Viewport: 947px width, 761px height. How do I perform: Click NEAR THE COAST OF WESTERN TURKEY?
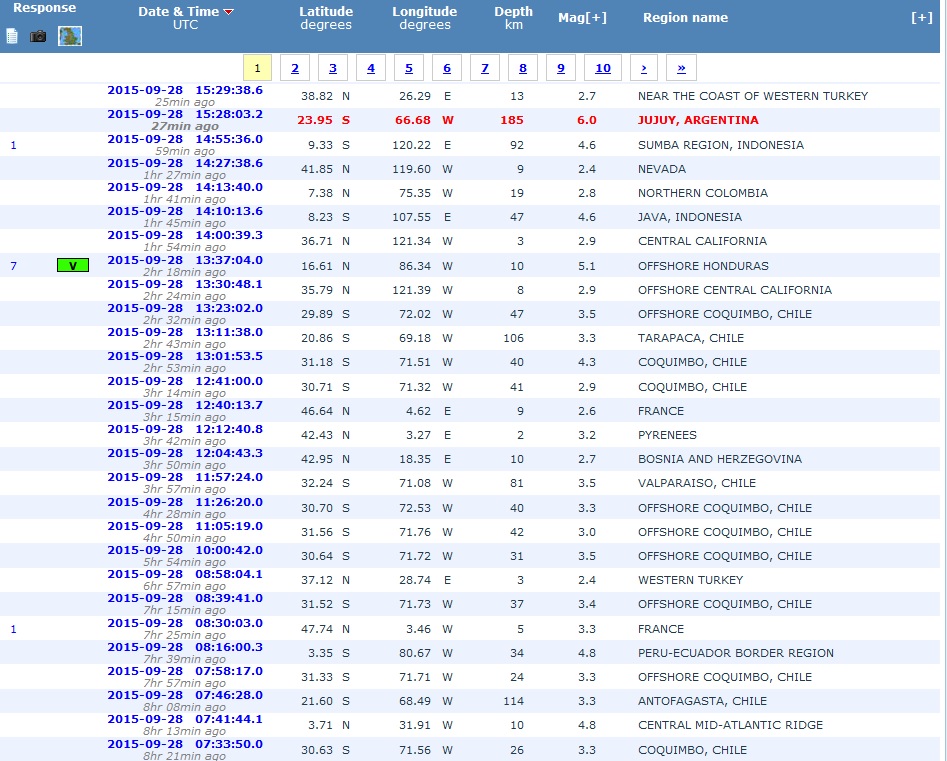pos(753,96)
